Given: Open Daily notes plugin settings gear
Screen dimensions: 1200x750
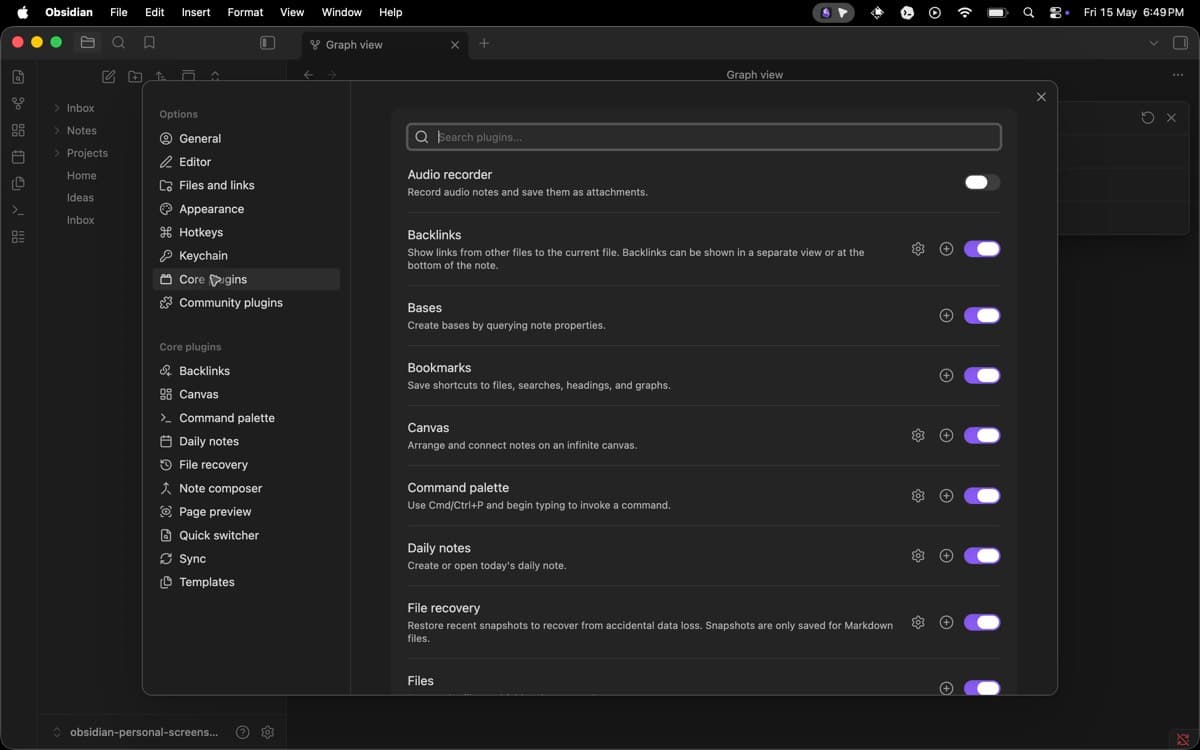Looking at the screenshot, I should [x=918, y=555].
